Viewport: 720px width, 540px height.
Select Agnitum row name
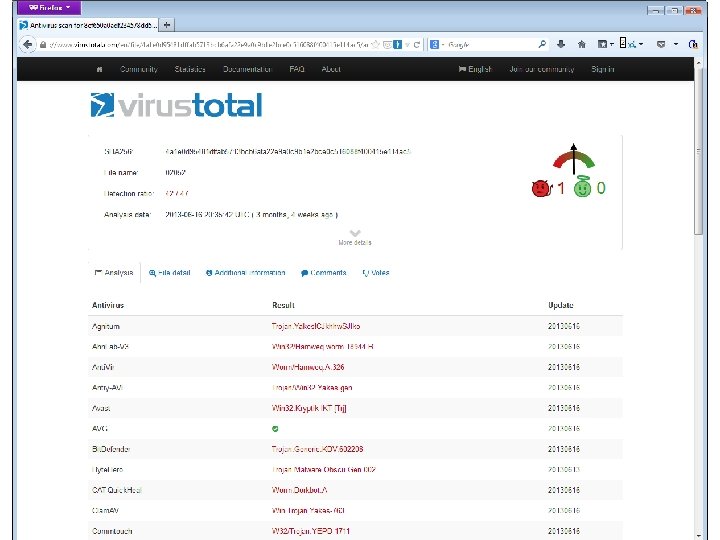click(x=106, y=326)
